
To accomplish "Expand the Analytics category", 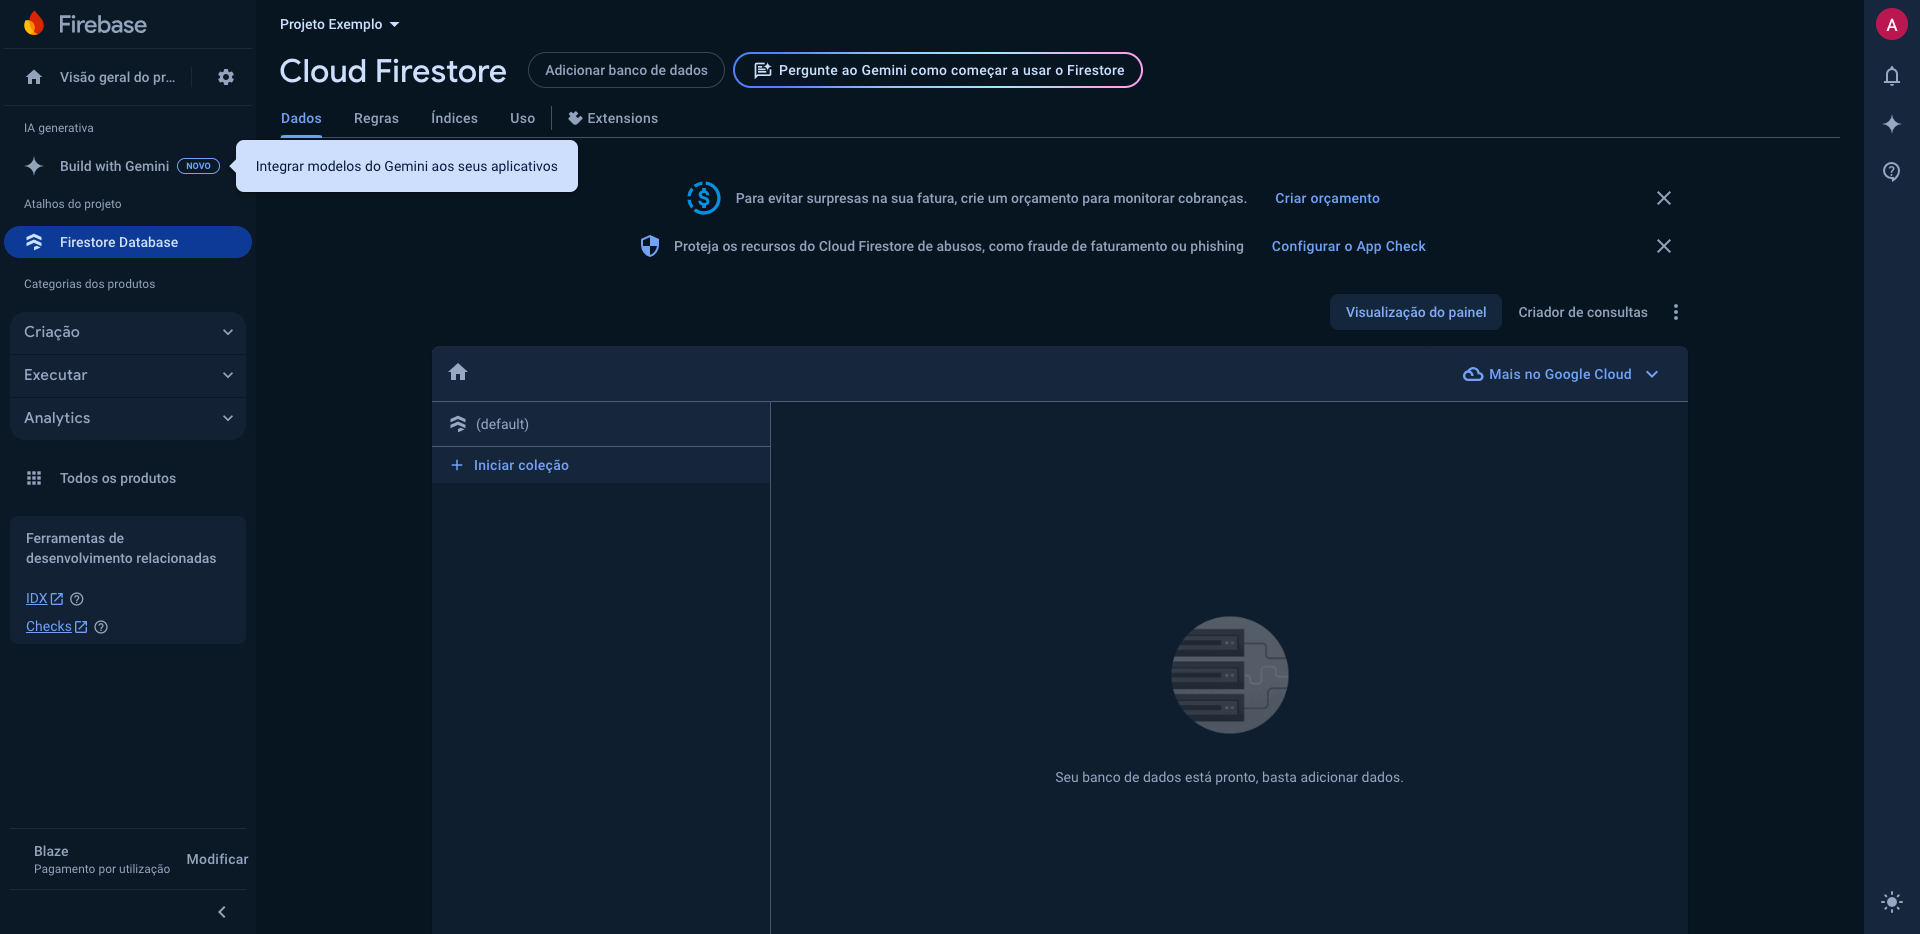I will (x=128, y=418).
